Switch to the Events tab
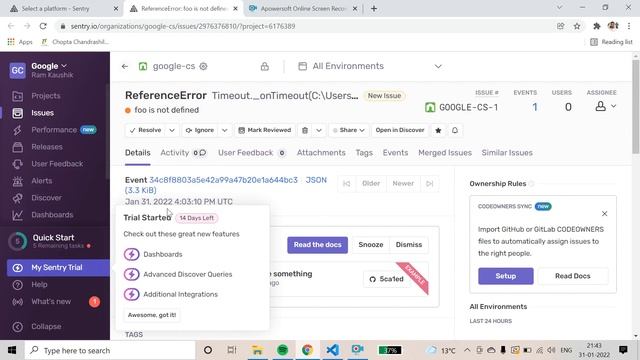640x360 pixels. pos(395,153)
